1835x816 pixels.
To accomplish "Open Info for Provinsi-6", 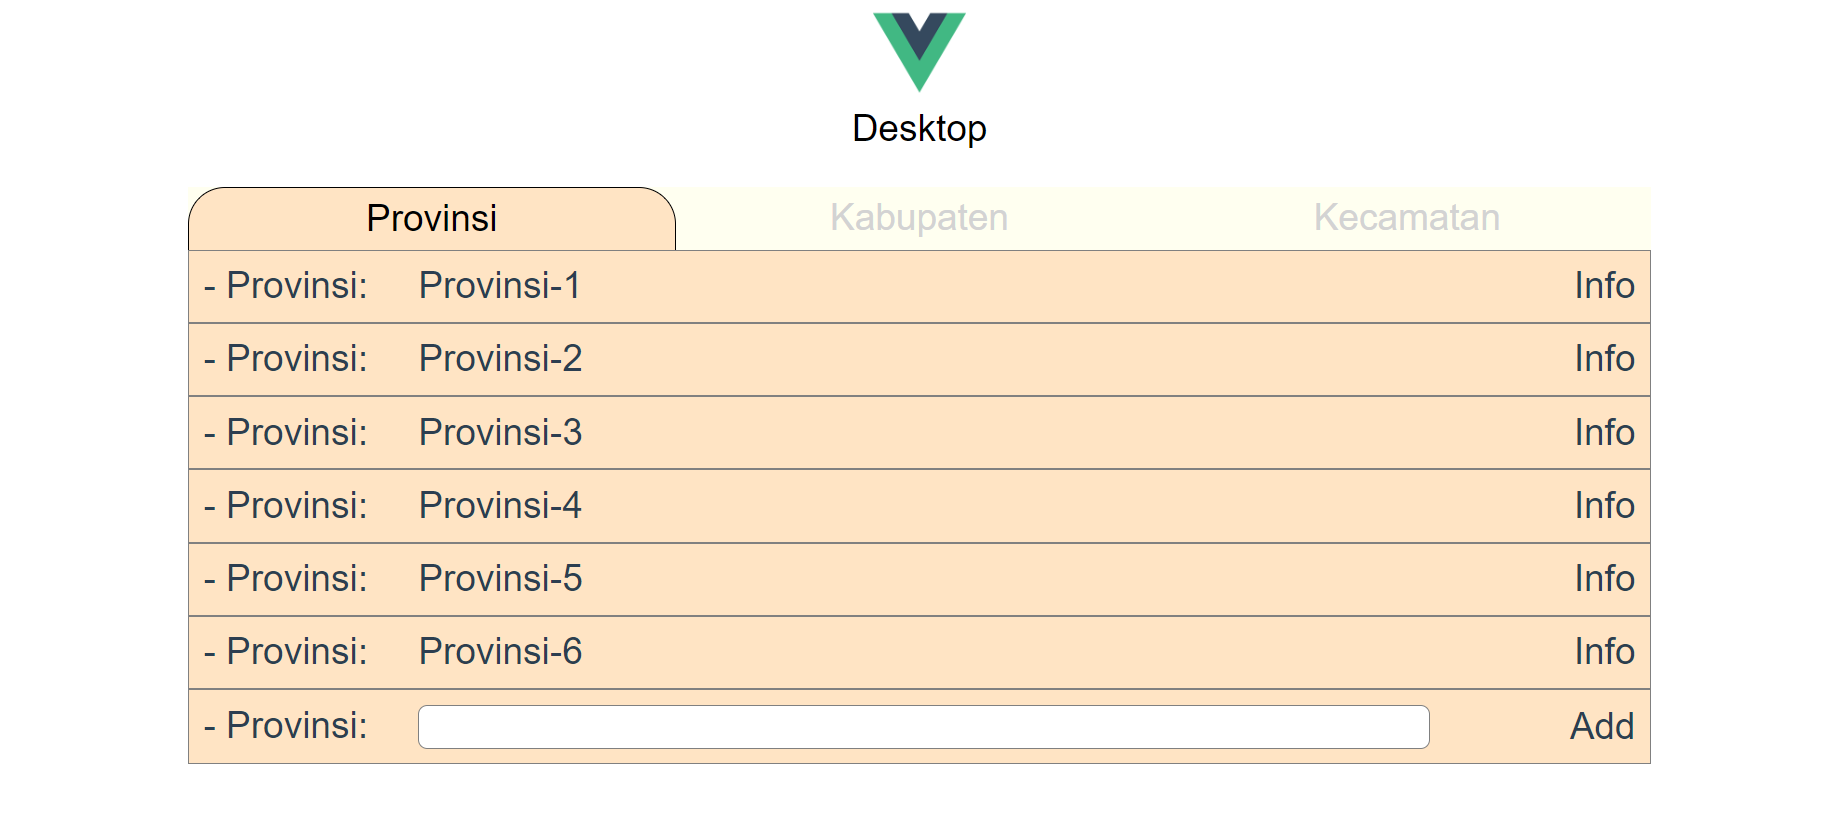I will [x=1603, y=652].
